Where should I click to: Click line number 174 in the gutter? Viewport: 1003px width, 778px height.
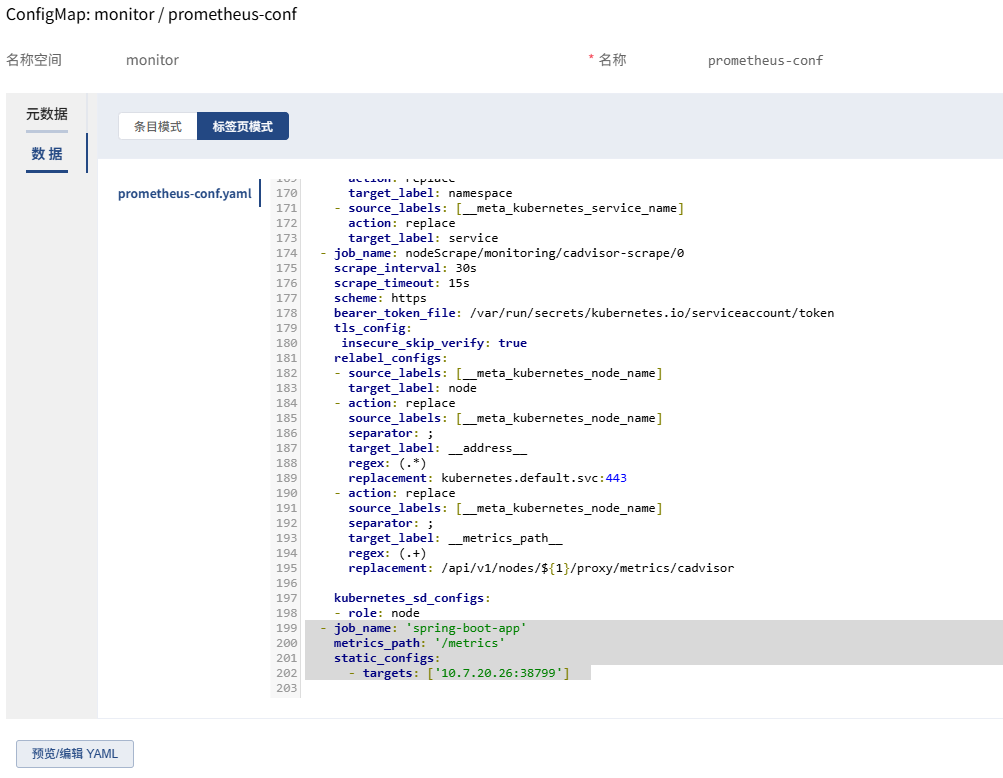[x=287, y=253]
